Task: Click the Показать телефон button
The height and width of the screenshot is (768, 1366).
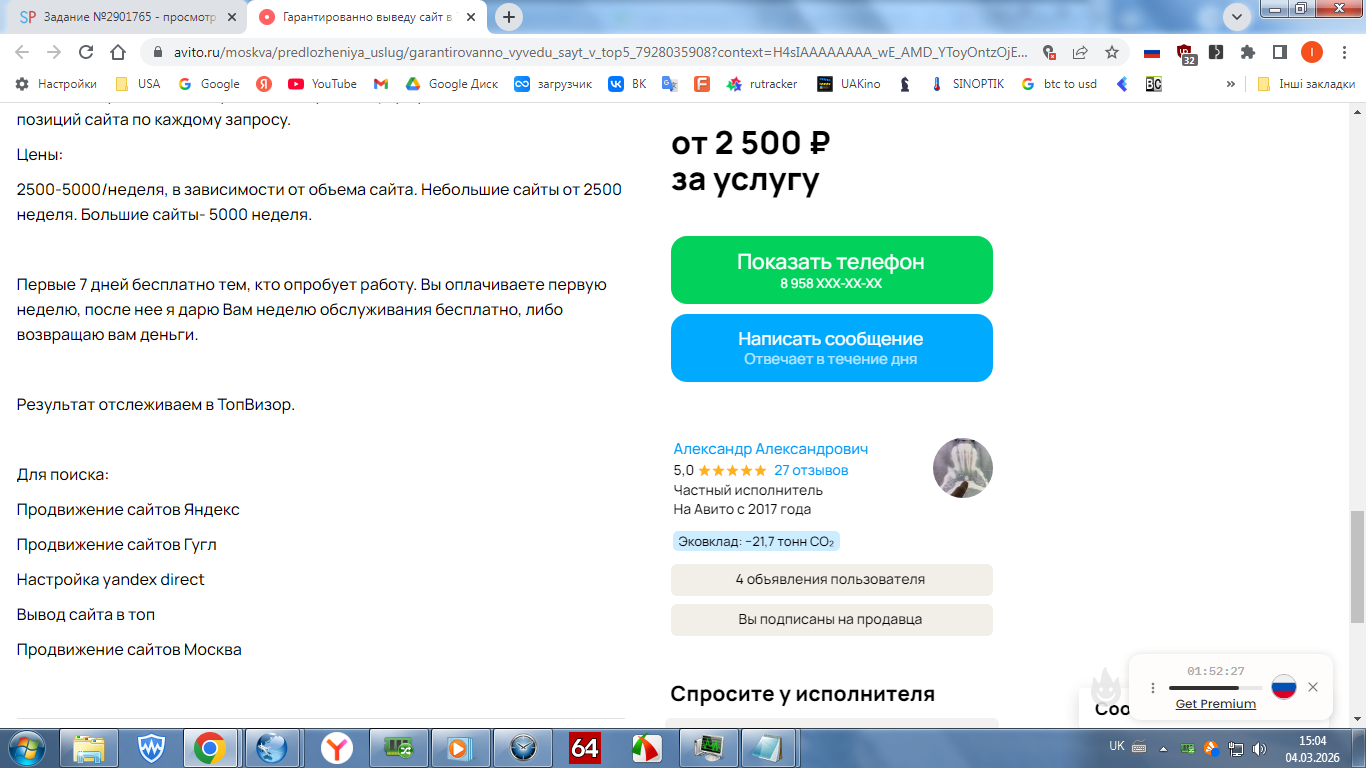Action: (832, 270)
